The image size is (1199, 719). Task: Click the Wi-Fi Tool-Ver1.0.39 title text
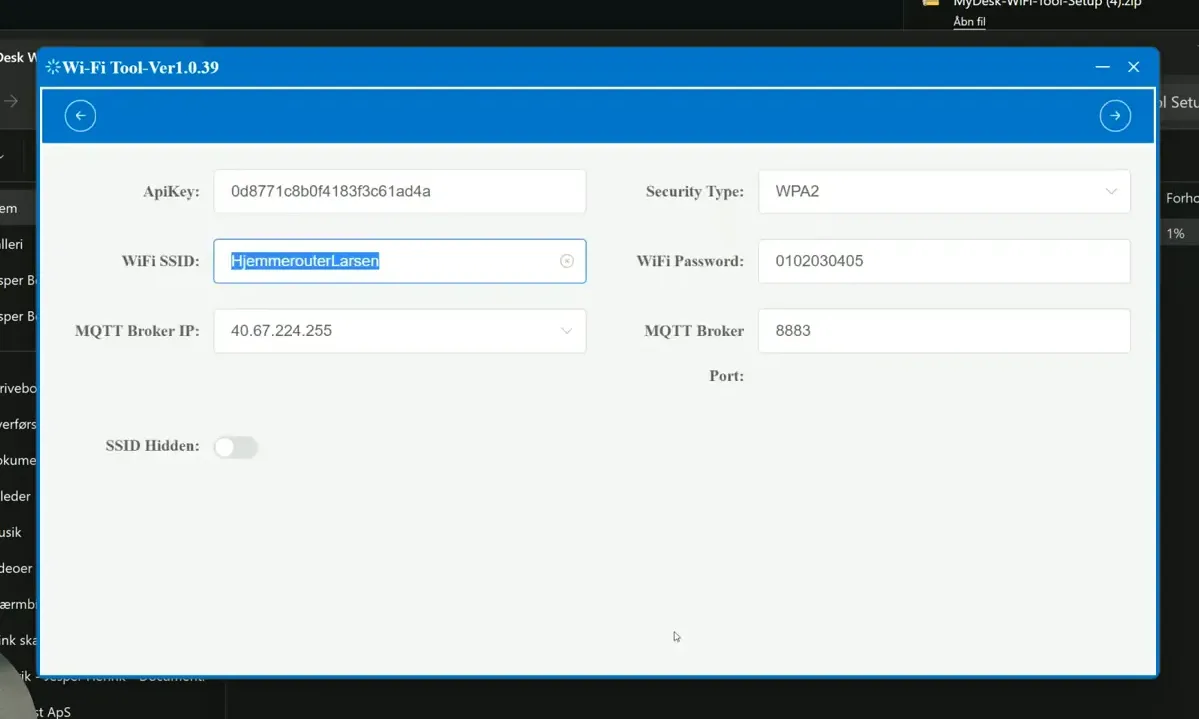click(141, 67)
